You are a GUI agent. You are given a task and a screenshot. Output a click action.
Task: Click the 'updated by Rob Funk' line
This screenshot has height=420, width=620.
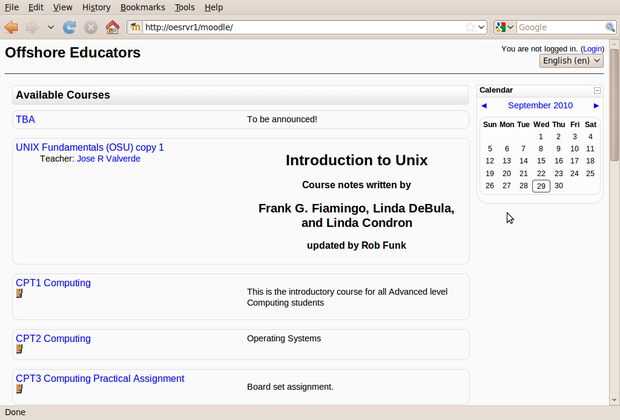click(357, 245)
